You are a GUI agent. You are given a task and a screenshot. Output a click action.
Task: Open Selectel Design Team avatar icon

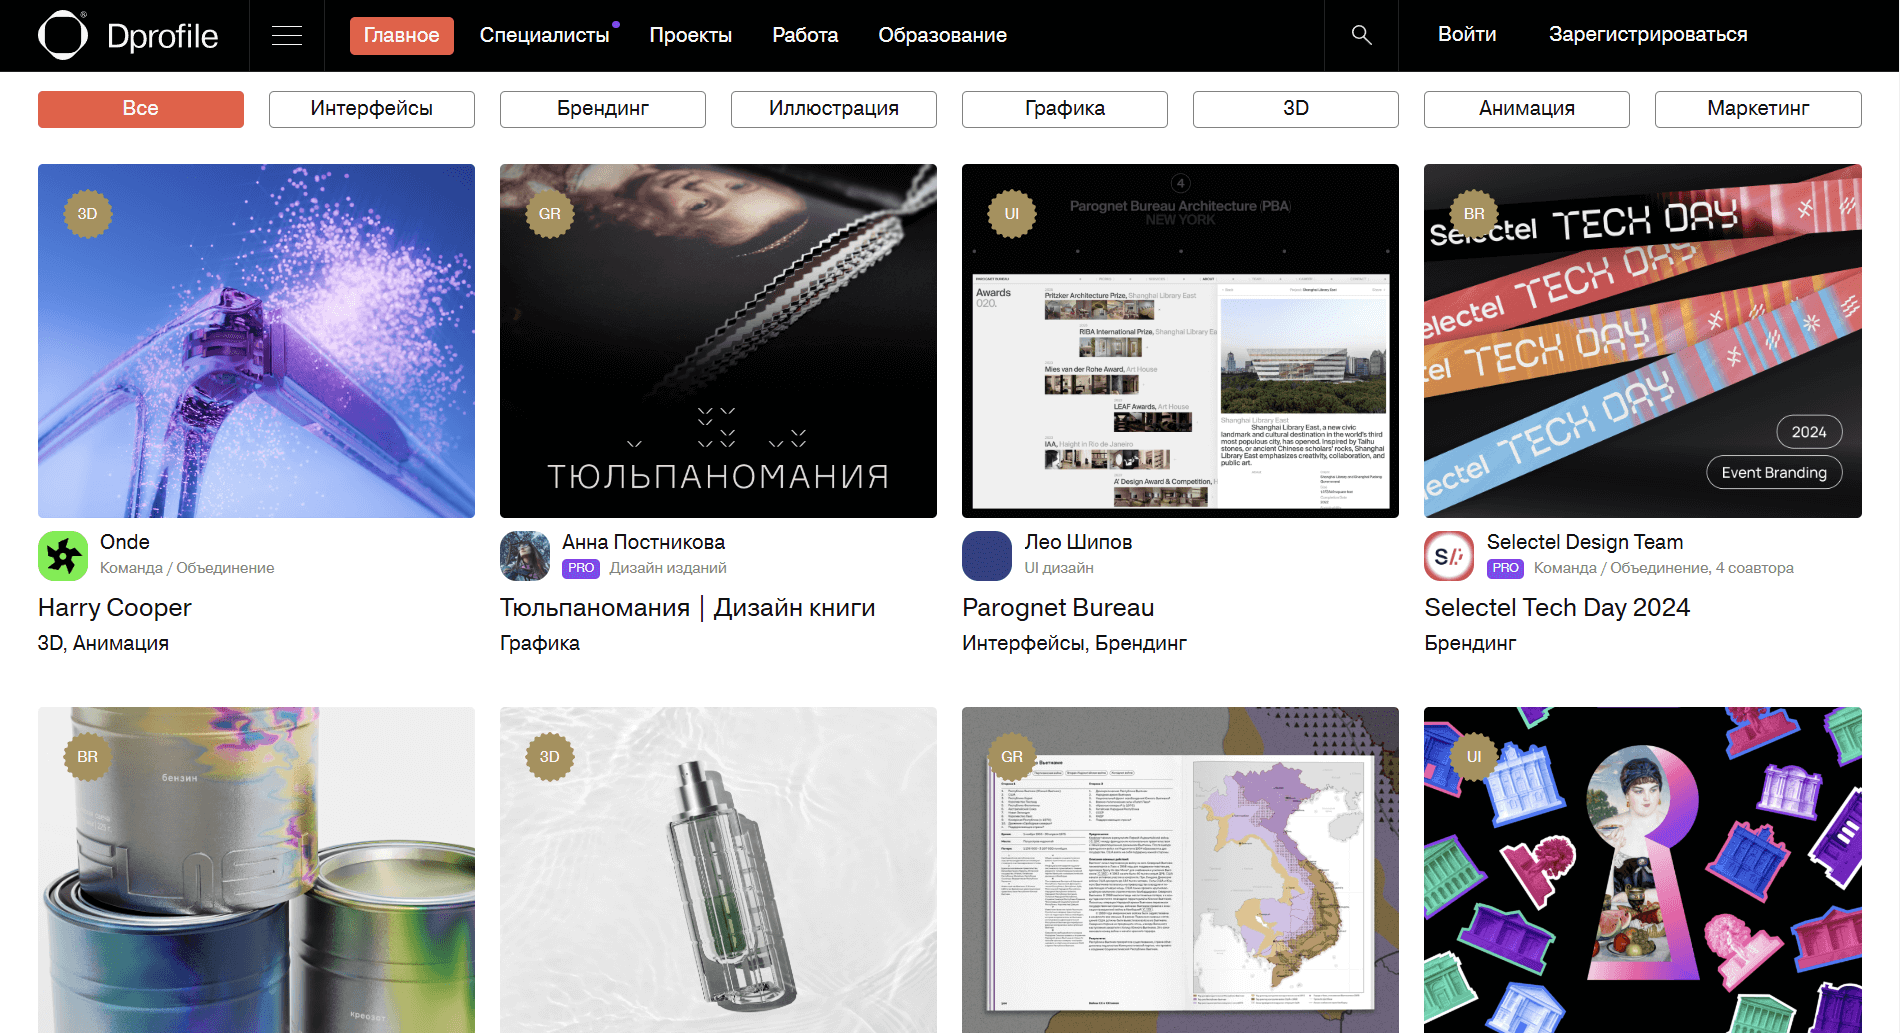pos(1449,556)
